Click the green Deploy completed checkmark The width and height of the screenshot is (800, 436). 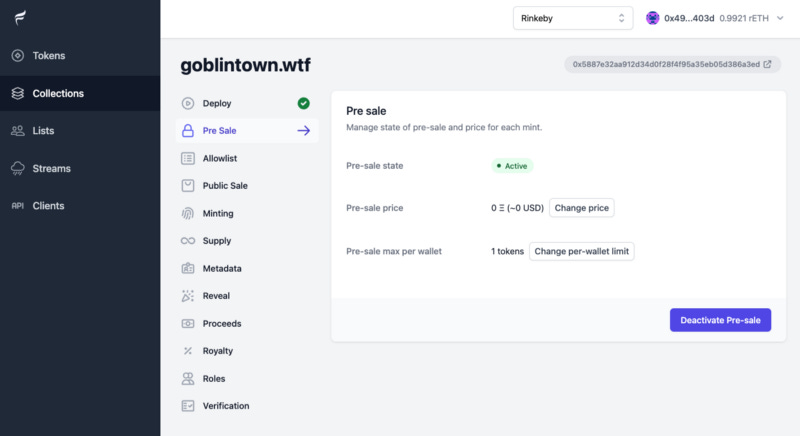click(304, 103)
